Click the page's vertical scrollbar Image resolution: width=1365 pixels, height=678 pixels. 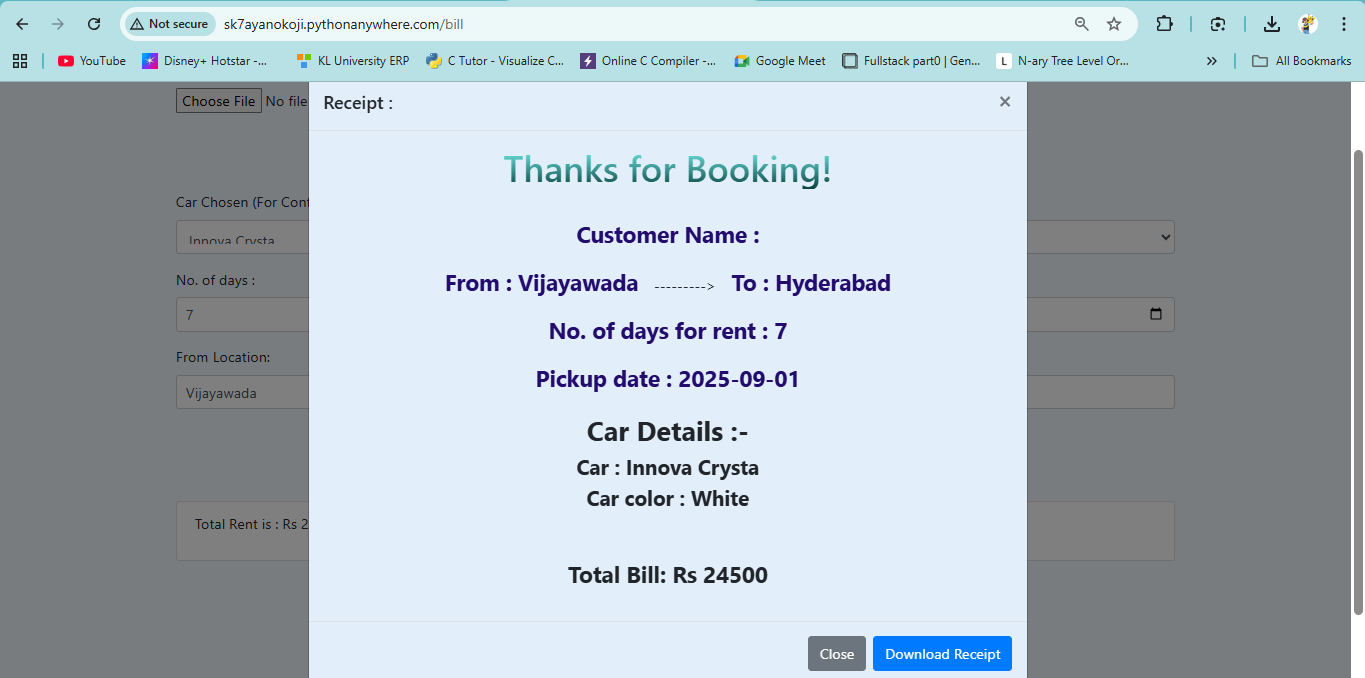click(1357, 380)
